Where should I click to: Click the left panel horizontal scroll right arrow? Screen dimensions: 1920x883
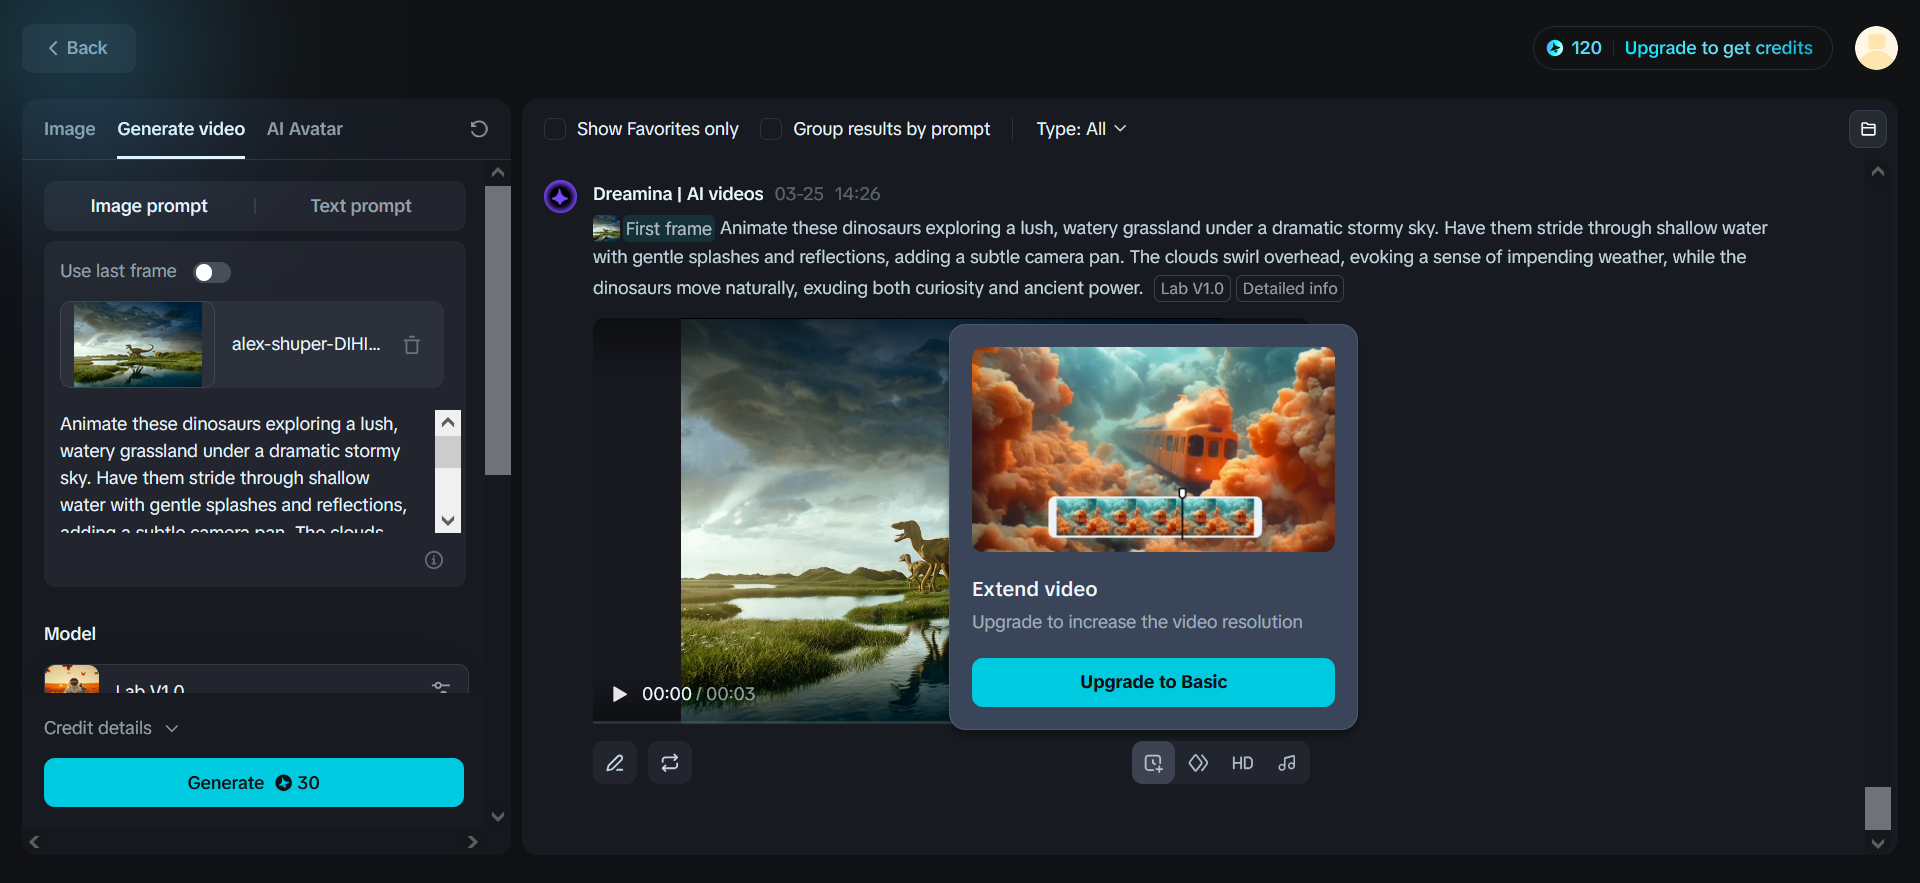click(473, 842)
